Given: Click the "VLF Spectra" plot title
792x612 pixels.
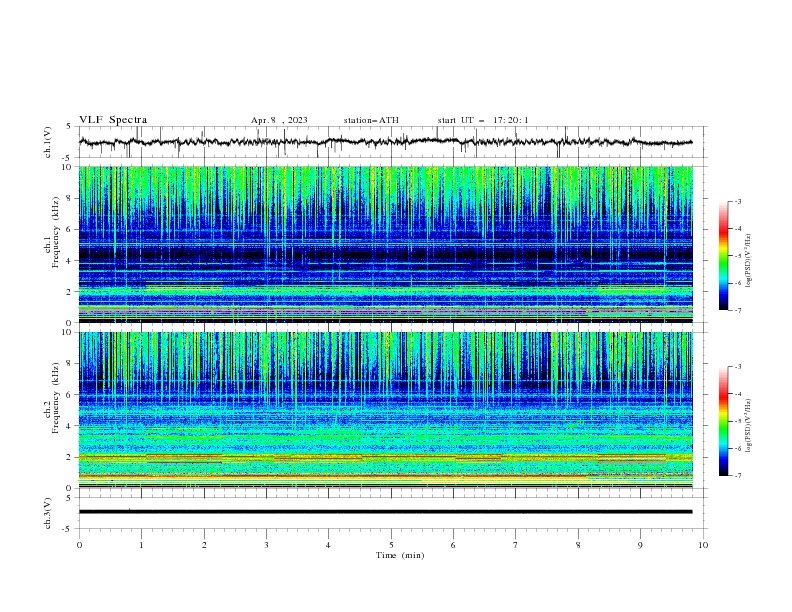Looking at the screenshot, I should tap(113, 120).
